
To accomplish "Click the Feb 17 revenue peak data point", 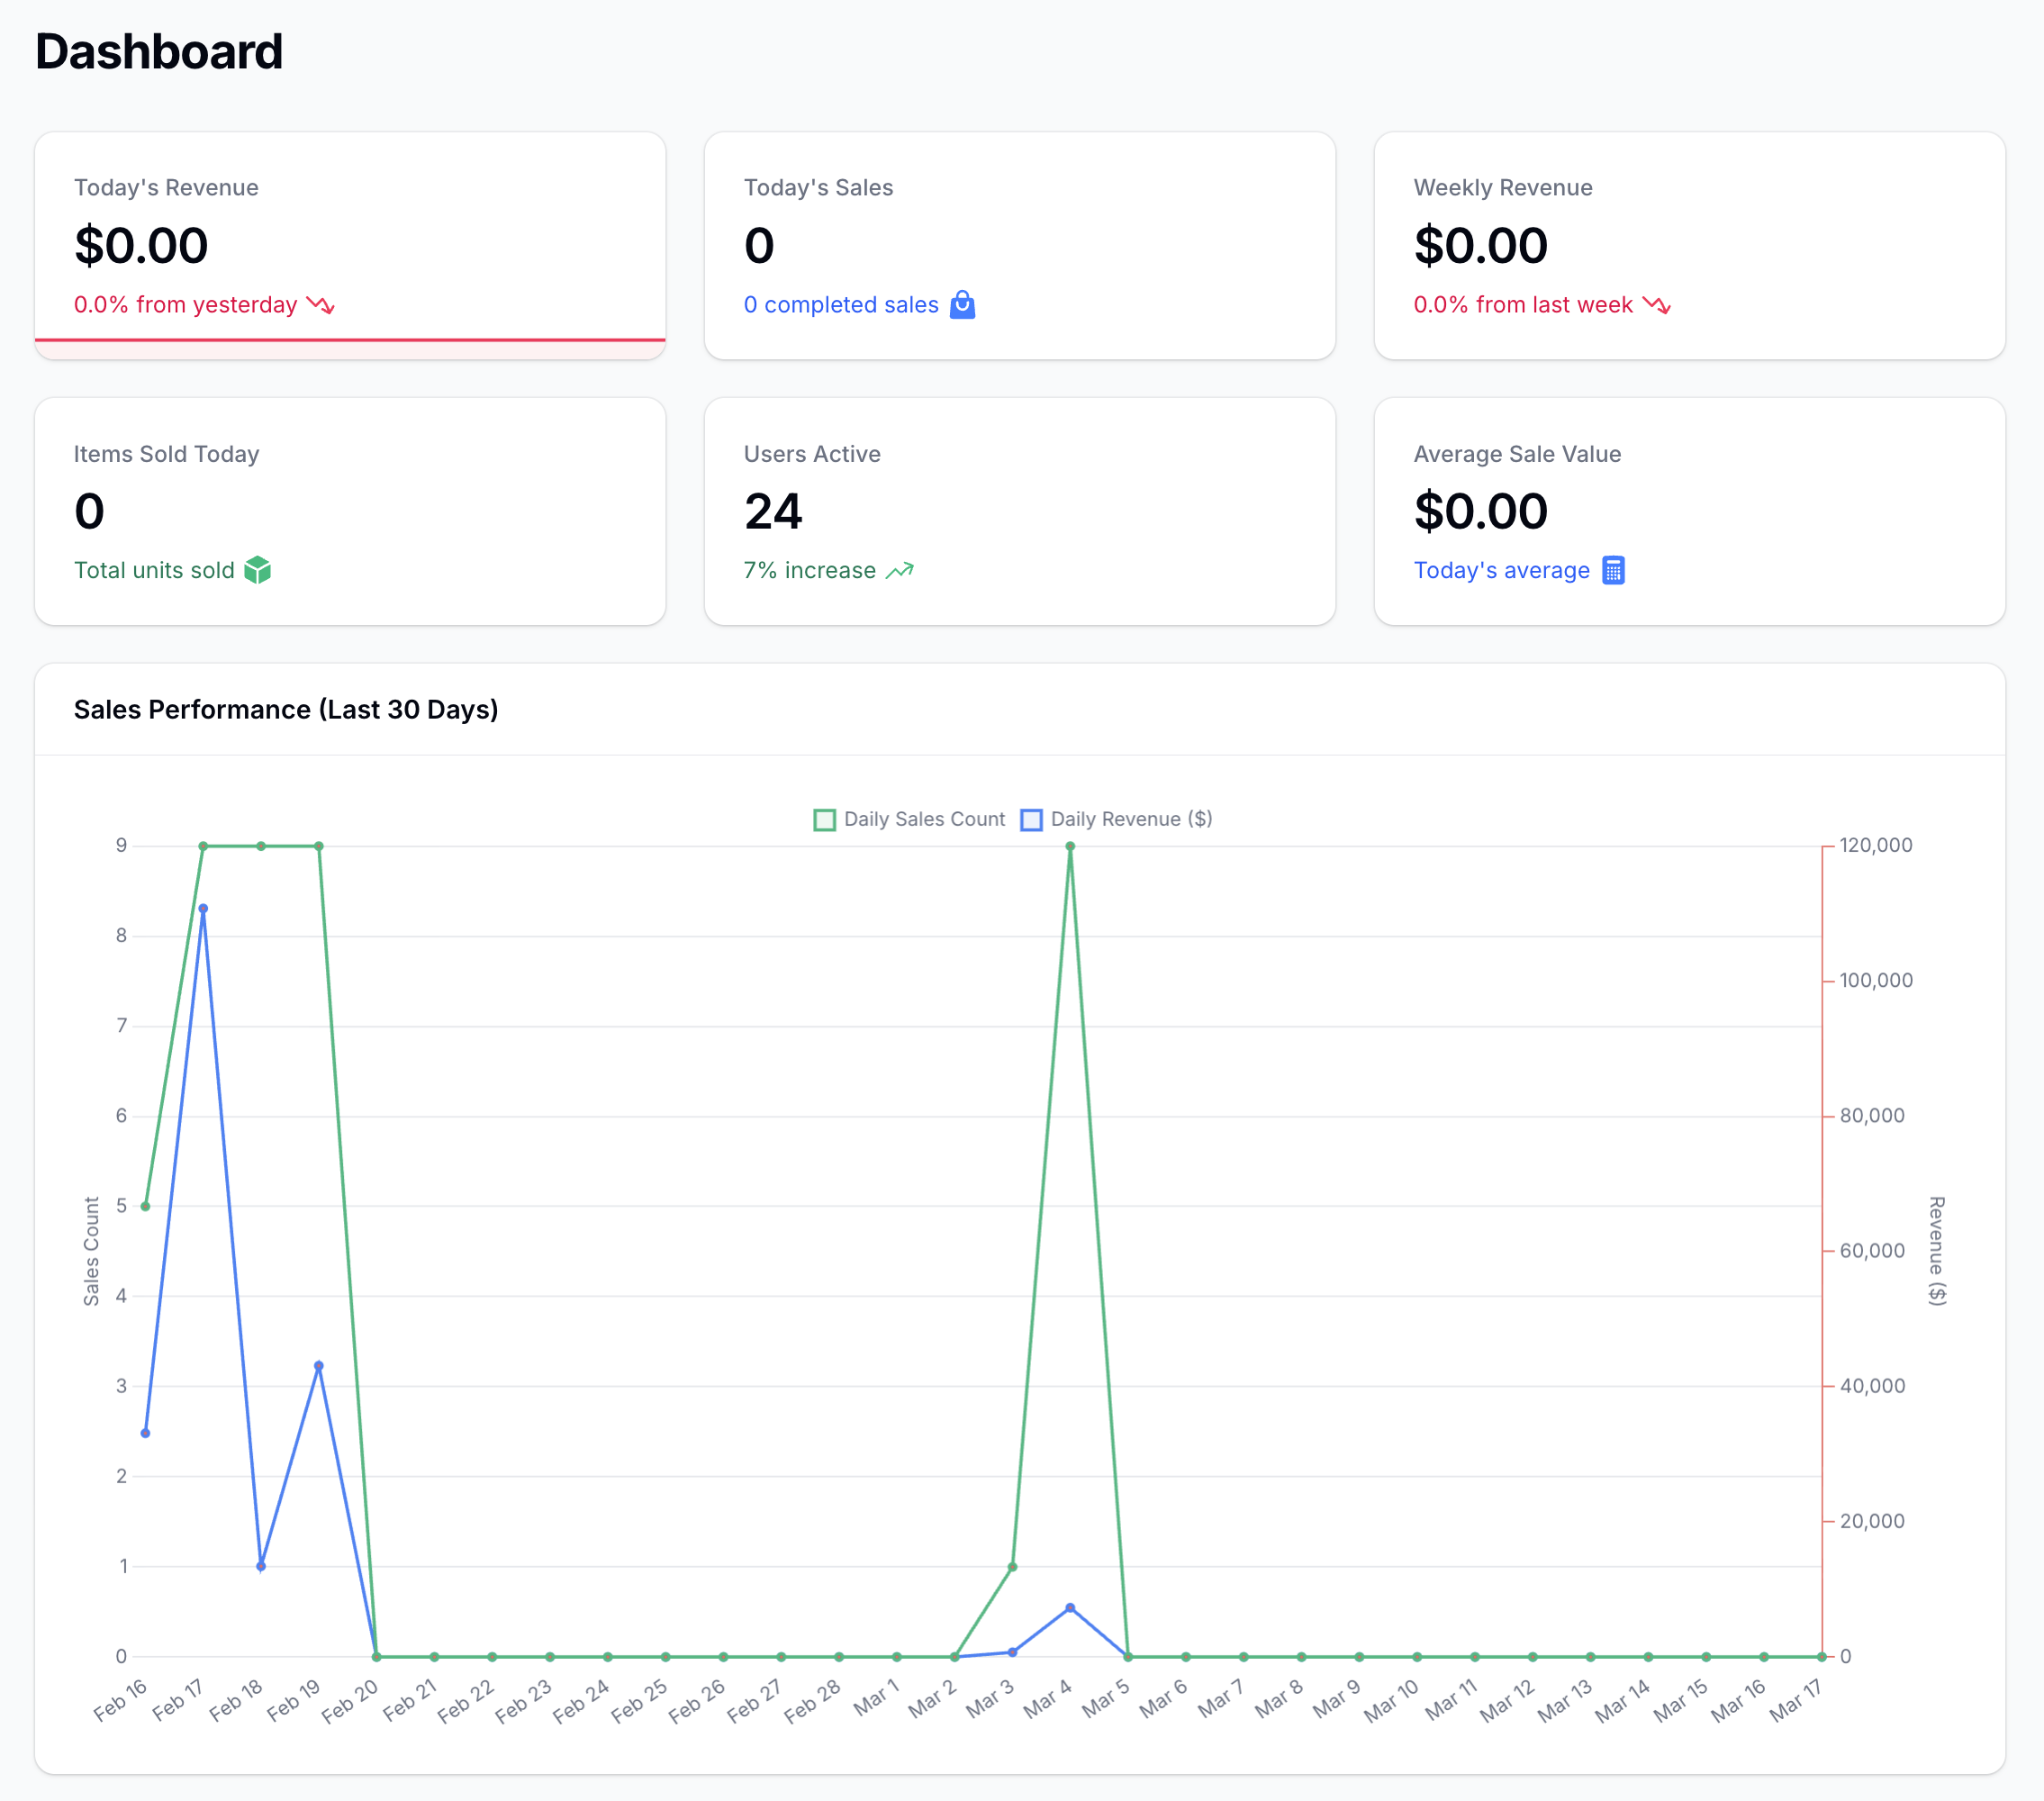I will pos(203,909).
